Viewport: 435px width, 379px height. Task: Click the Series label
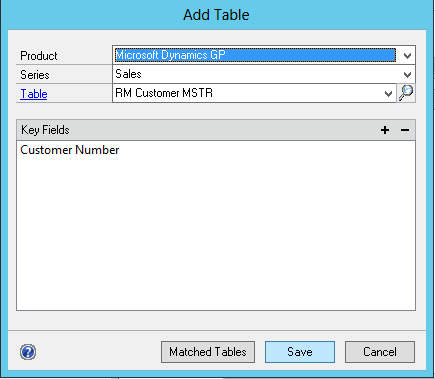click(35, 75)
